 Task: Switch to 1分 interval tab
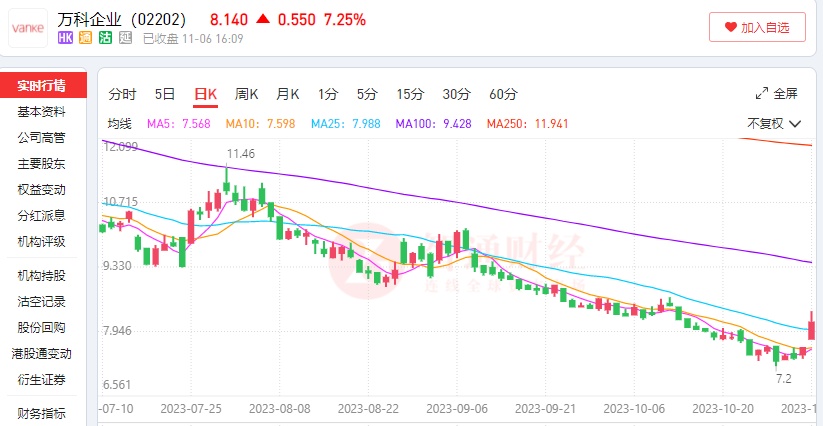pyautogui.click(x=328, y=94)
